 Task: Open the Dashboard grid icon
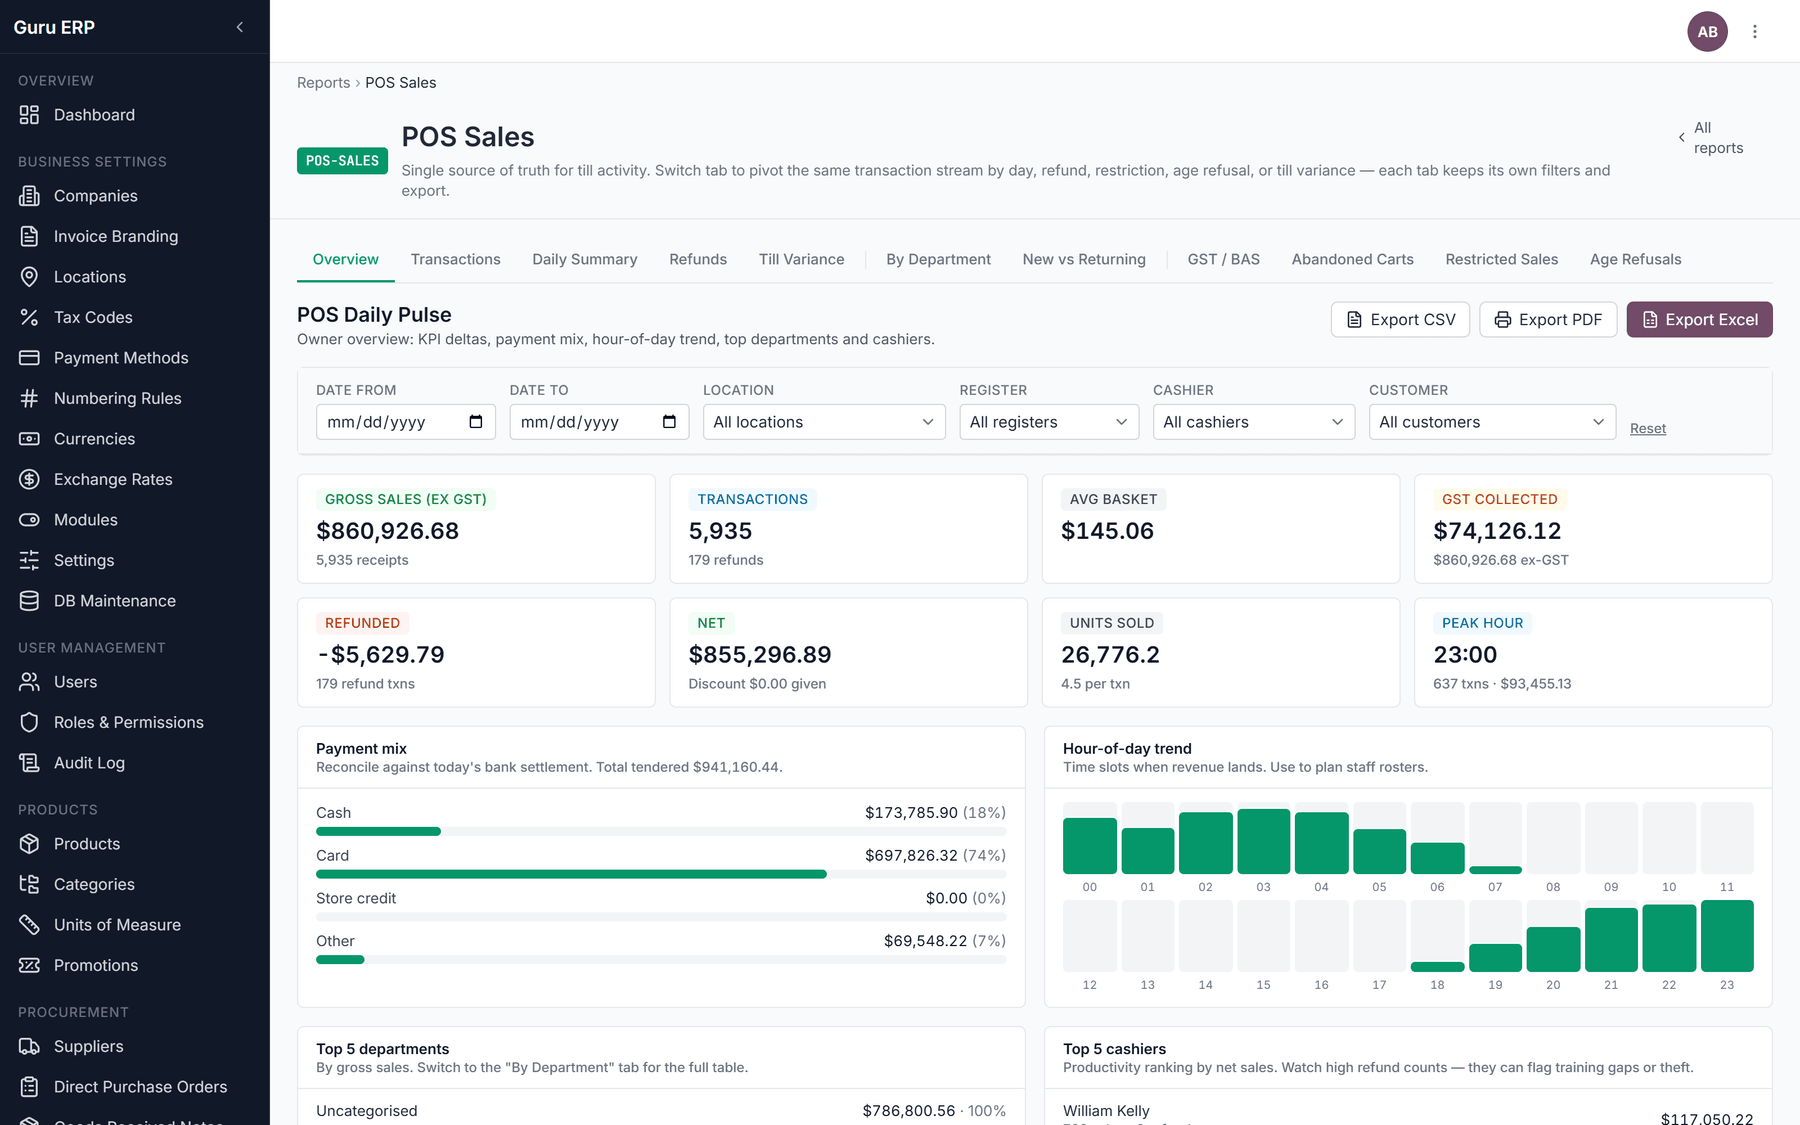tap(29, 115)
